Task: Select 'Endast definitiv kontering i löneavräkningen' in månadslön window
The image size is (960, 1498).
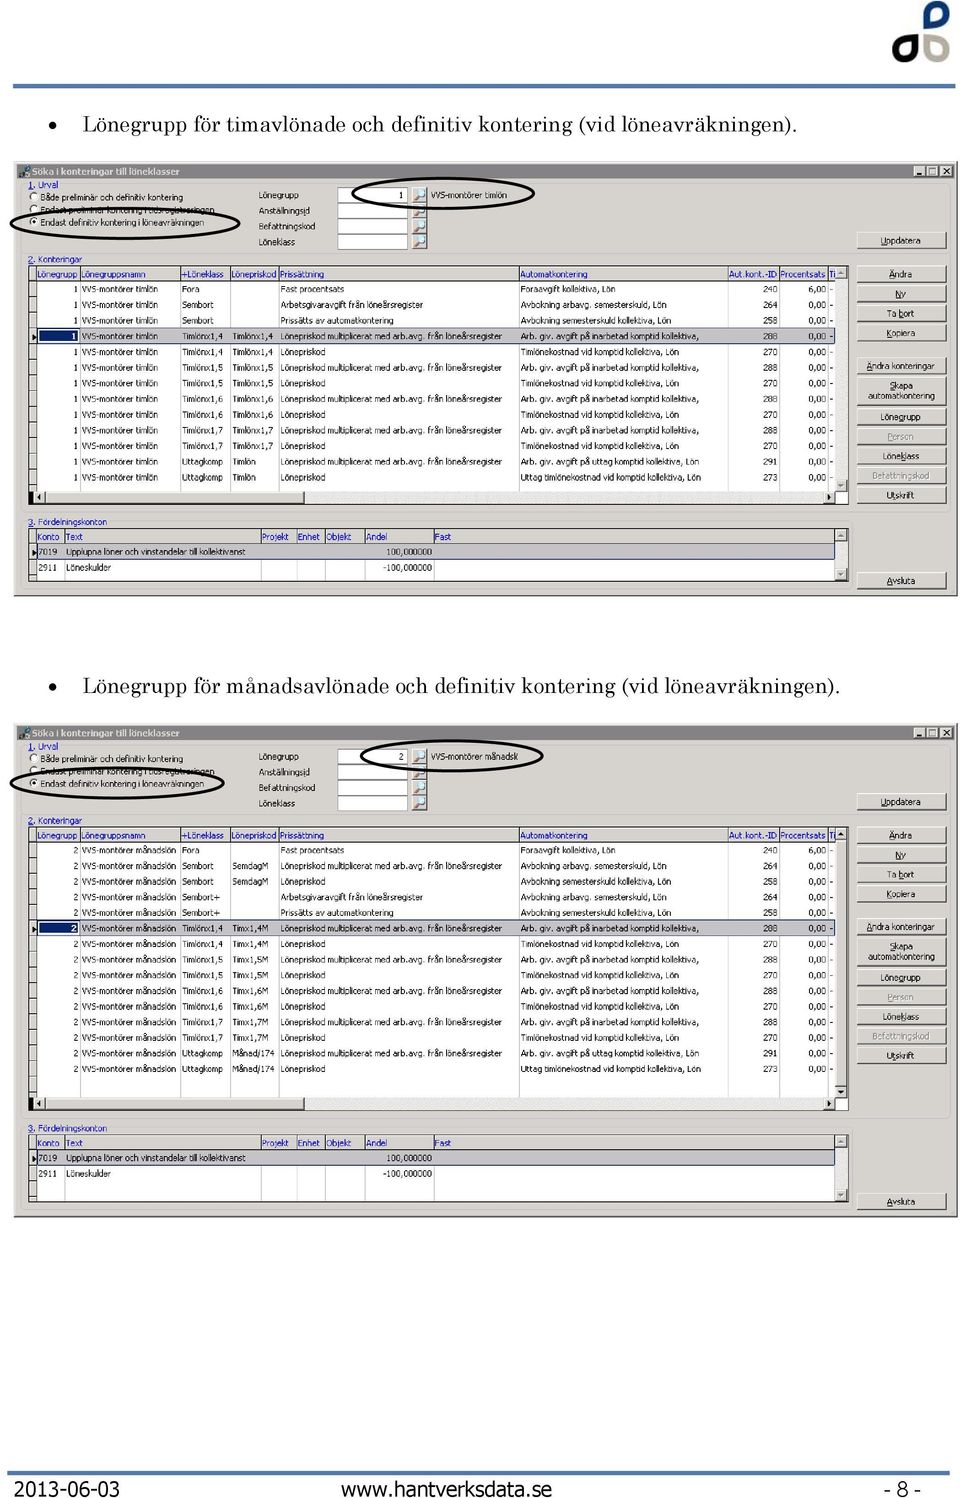Action: pos(34,783)
